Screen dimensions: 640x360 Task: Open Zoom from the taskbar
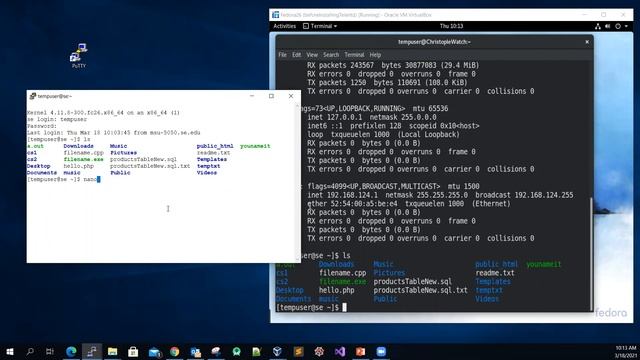(381, 351)
